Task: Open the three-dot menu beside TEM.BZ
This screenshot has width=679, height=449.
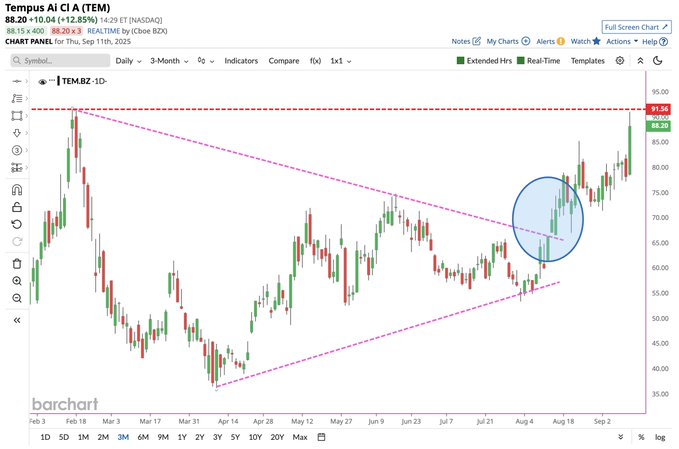Action: point(52,81)
